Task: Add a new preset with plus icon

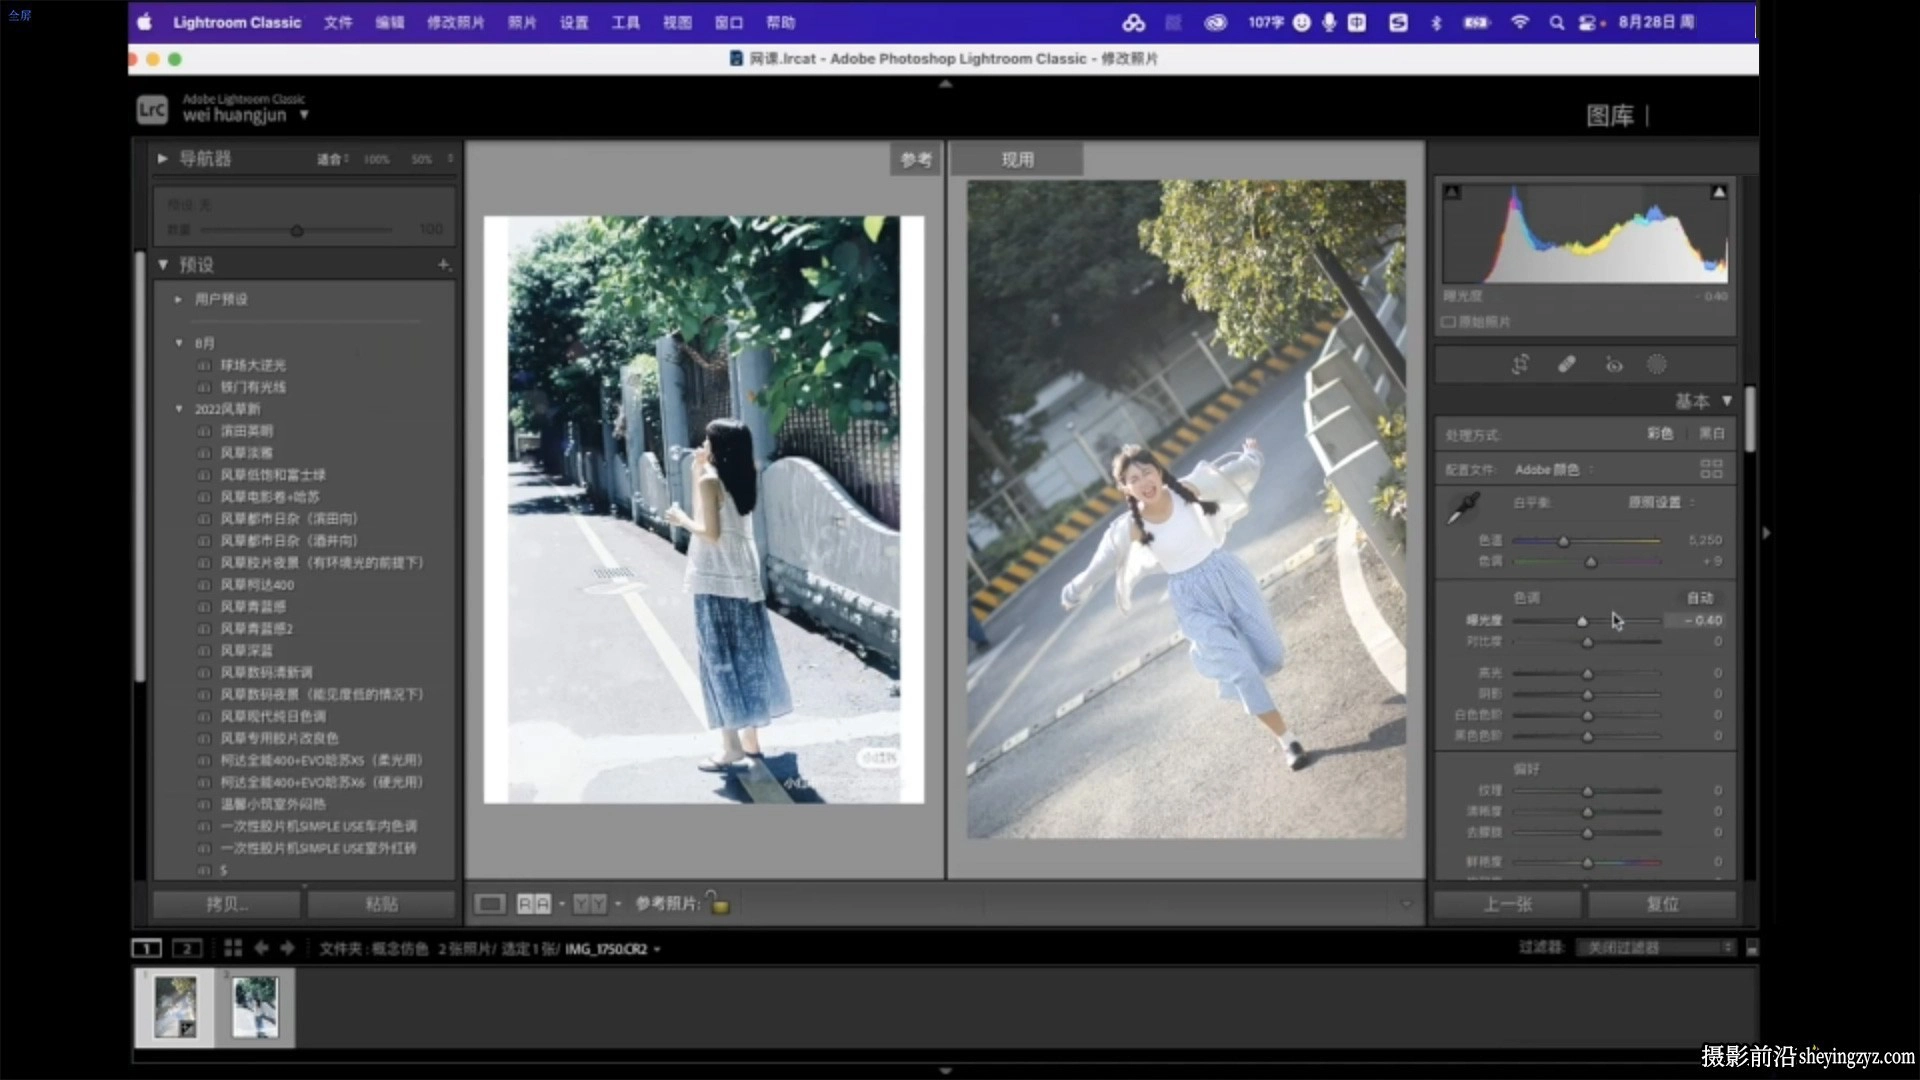Action: 443,265
